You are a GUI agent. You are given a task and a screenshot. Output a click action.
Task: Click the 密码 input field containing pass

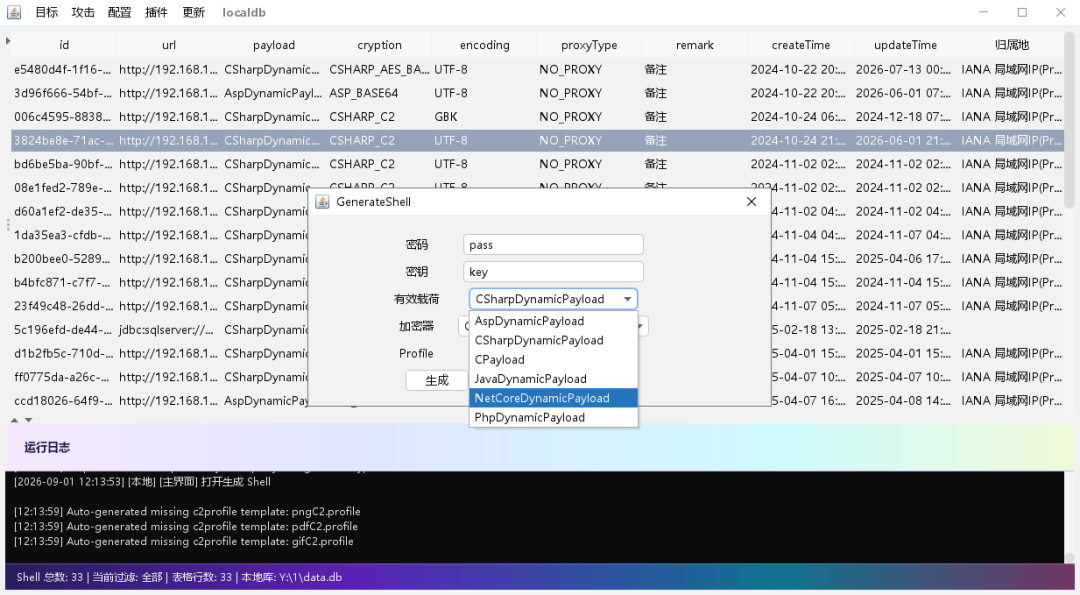pyautogui.click(x=553, y=244)
